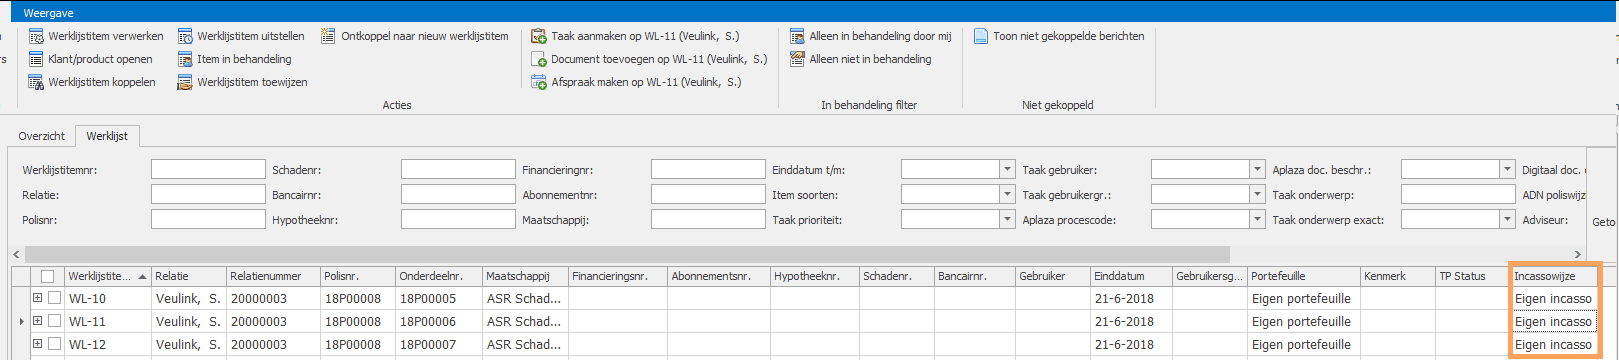This screenshot has width=1619, height=360.
Task: Click the Maatschappij filter input field
Action: pyautogui.click(x=708, y=220)
